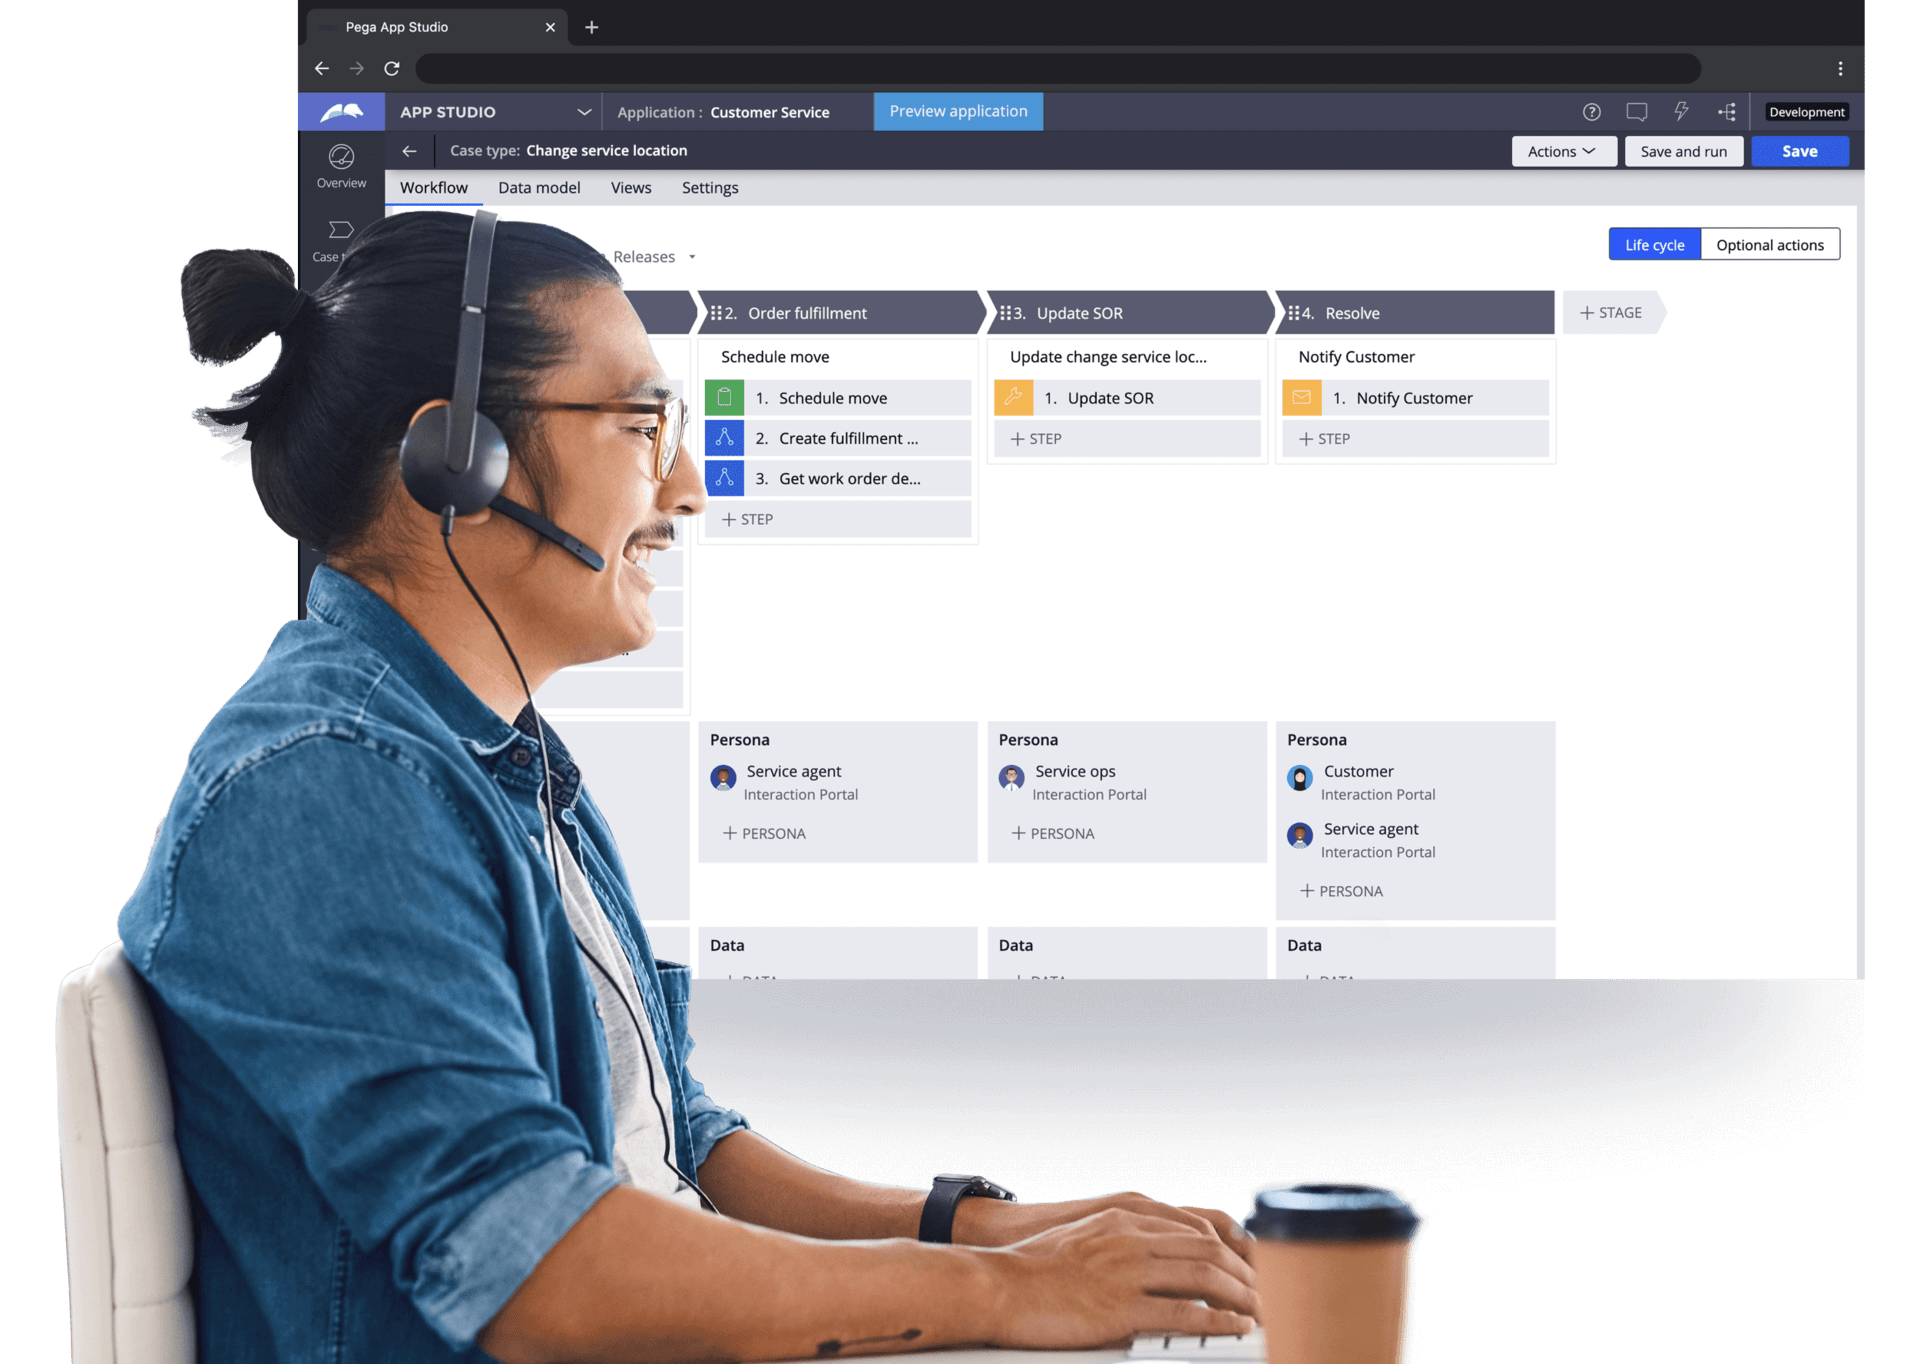Open the Actions dropdown menu
Viewport: 1920px width, 1364px height.
(x=1563, y=151)
